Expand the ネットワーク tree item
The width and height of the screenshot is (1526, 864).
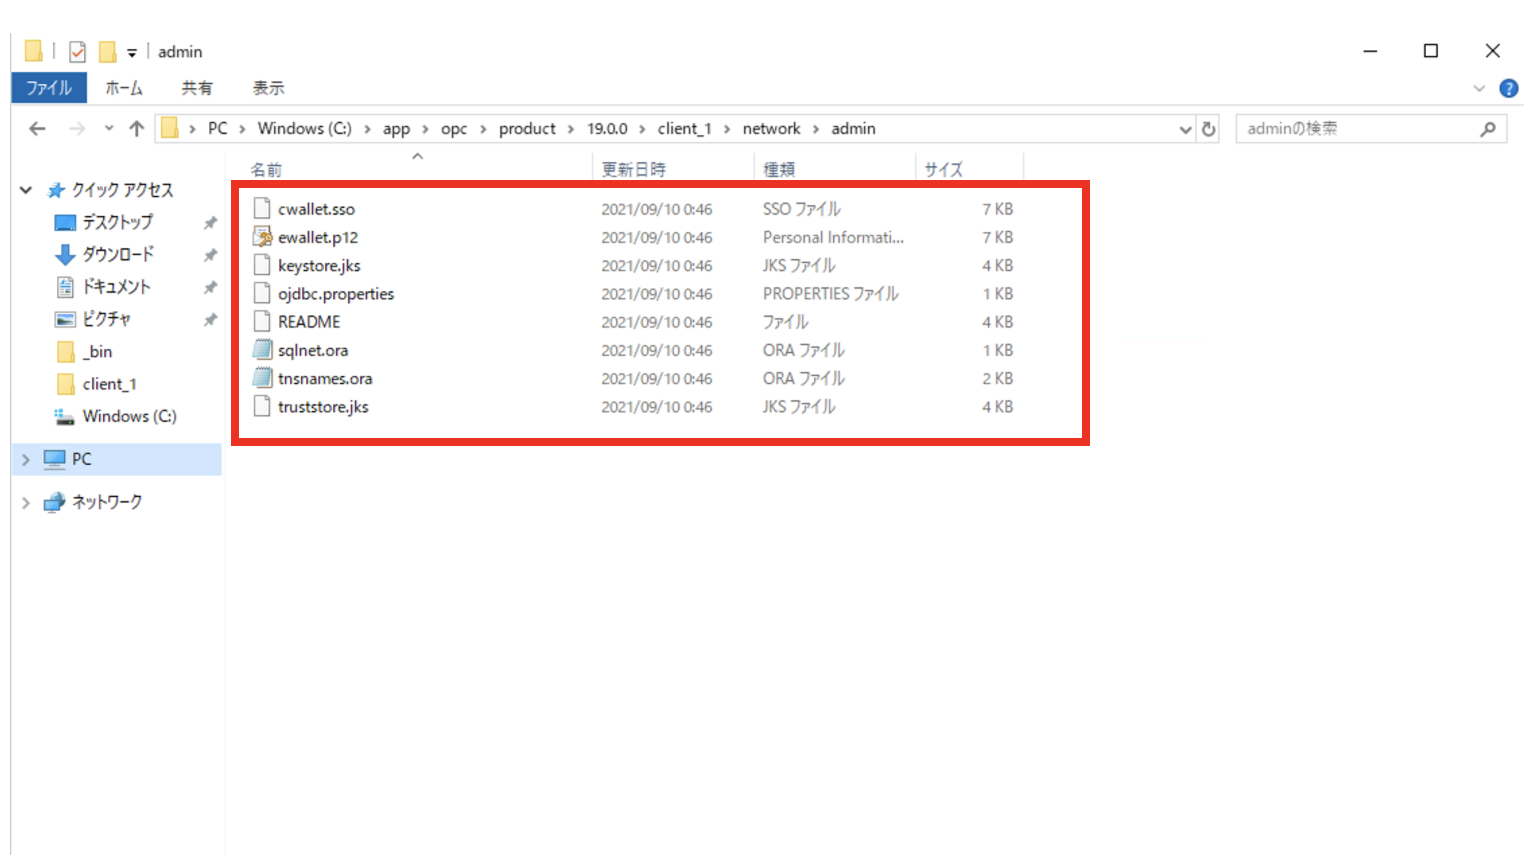25,502
